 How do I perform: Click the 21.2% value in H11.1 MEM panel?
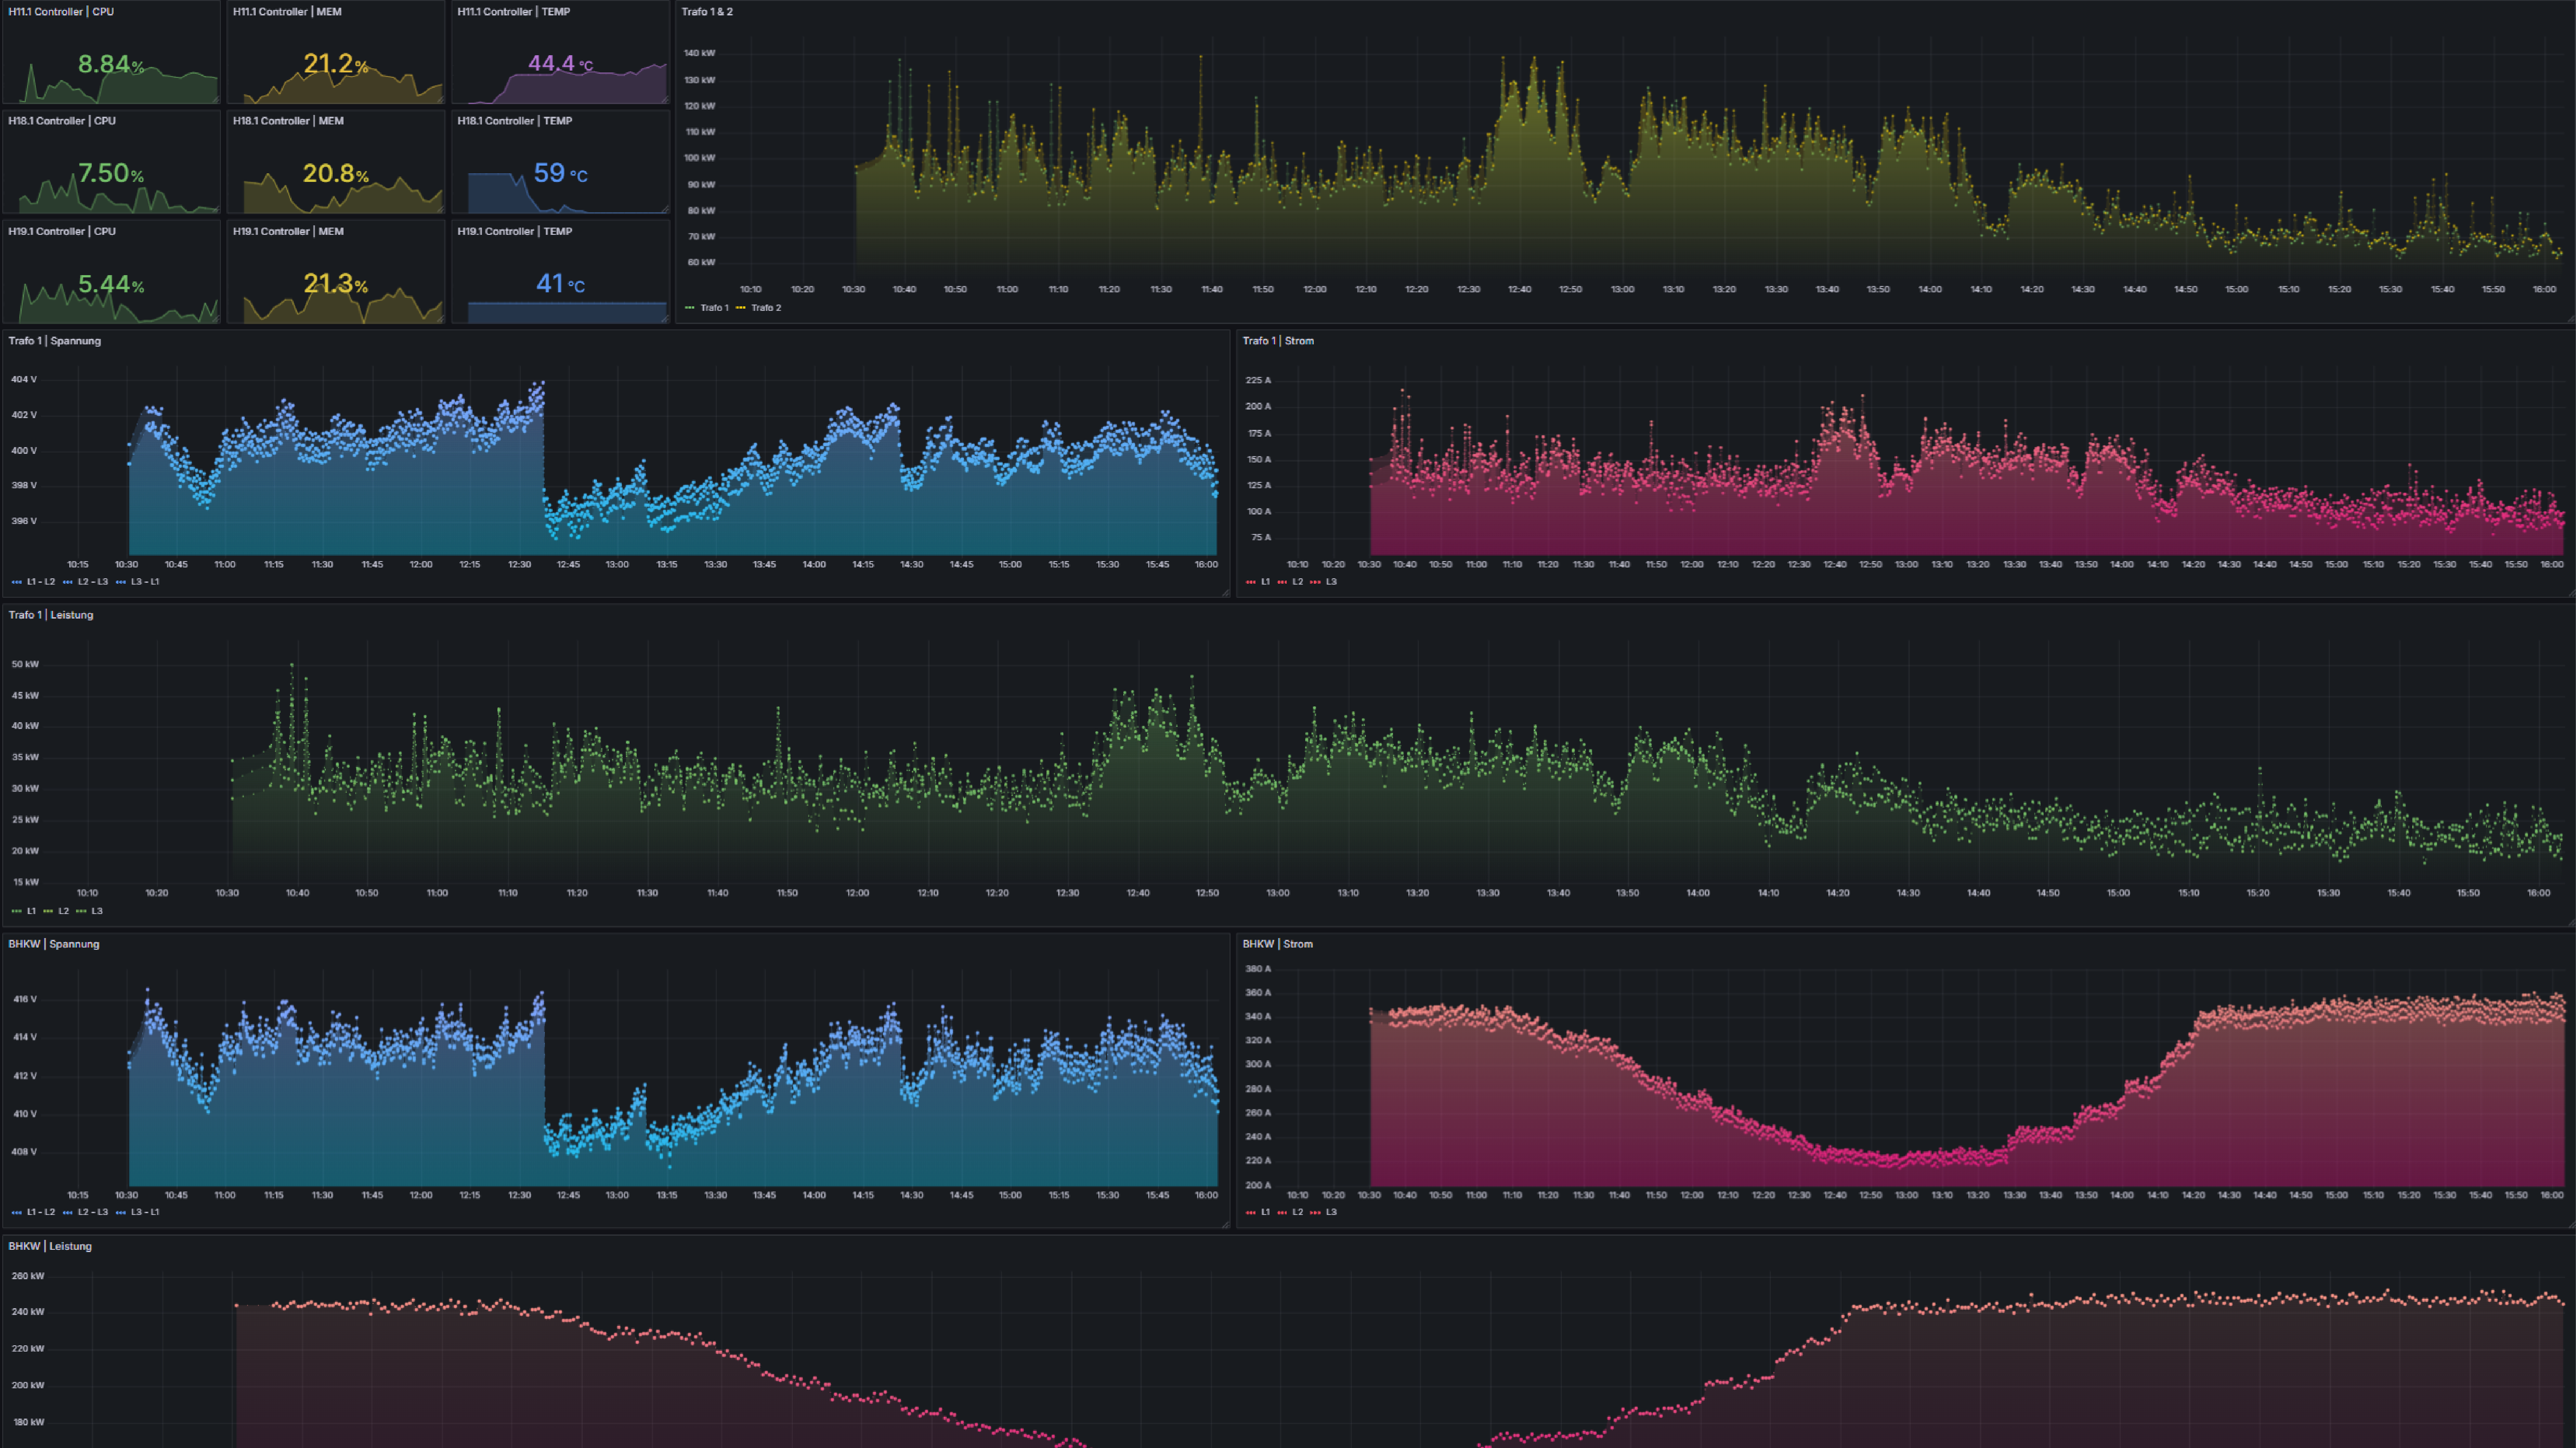pyautogui.click(x=336, y=65)
